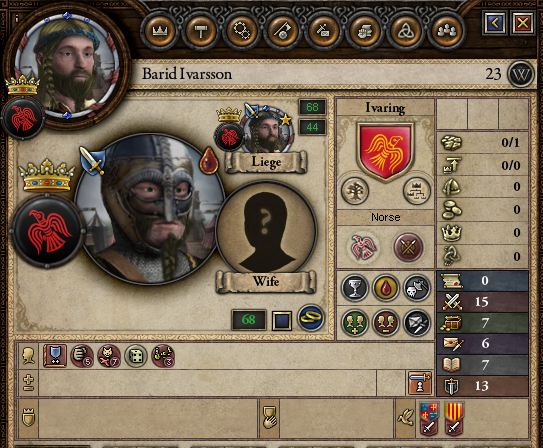The image size is (543, 448).
Task: Open the realm crown menu button
Action: [x=160, y=31]
